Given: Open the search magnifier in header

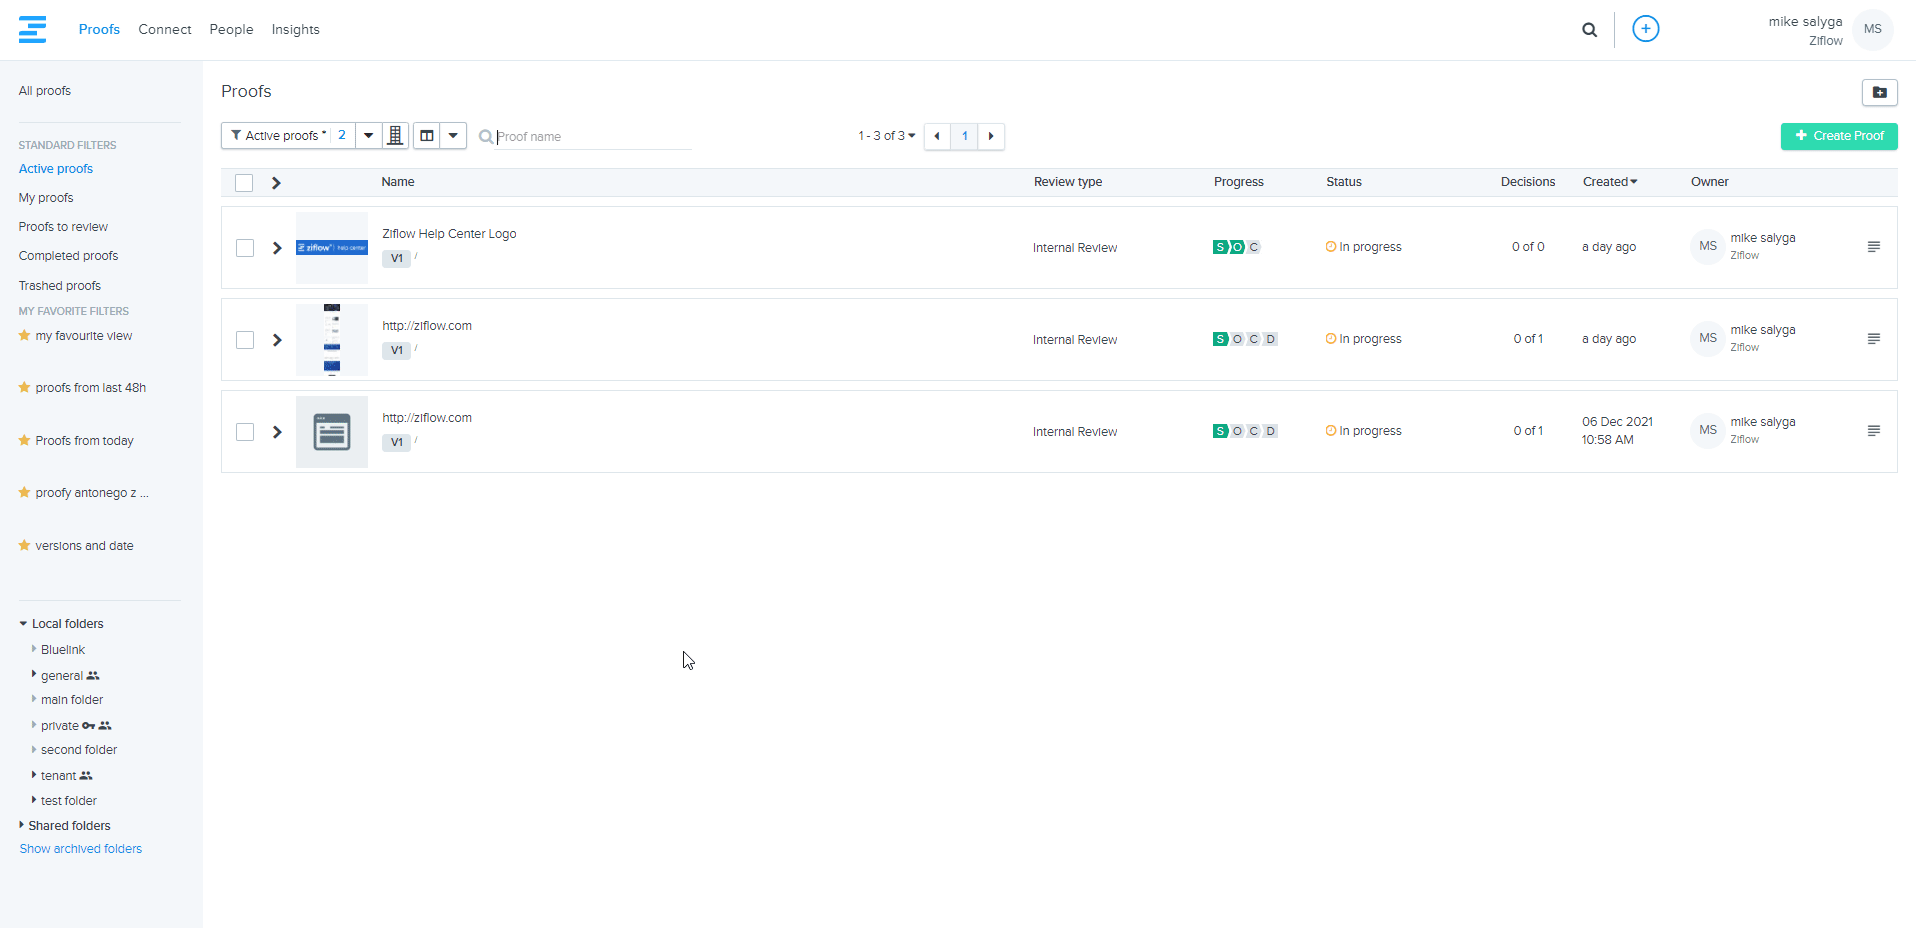Looking at the screenshot, I should click(x=1589, y=30).
